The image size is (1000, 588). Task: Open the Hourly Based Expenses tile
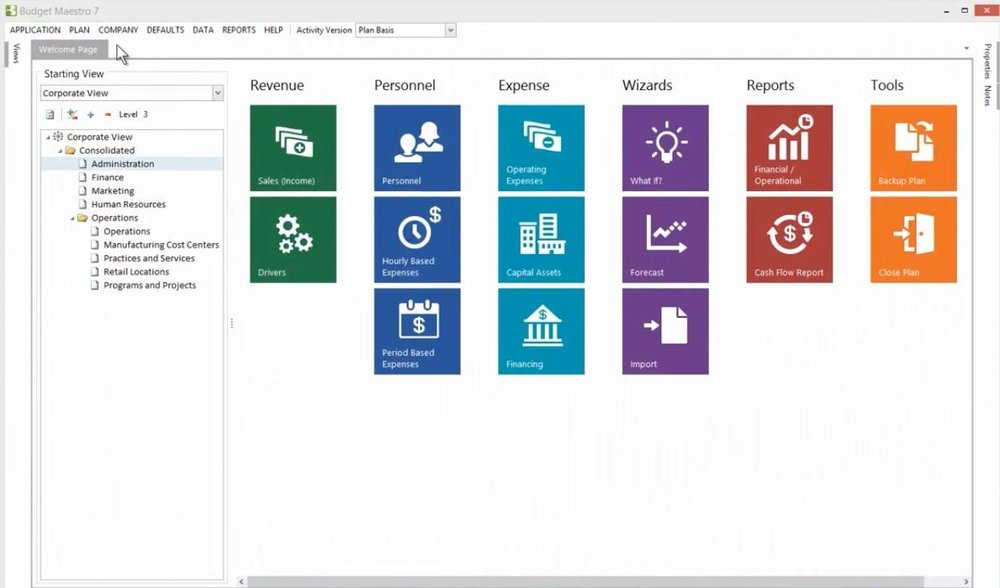(x=417, y=240)
